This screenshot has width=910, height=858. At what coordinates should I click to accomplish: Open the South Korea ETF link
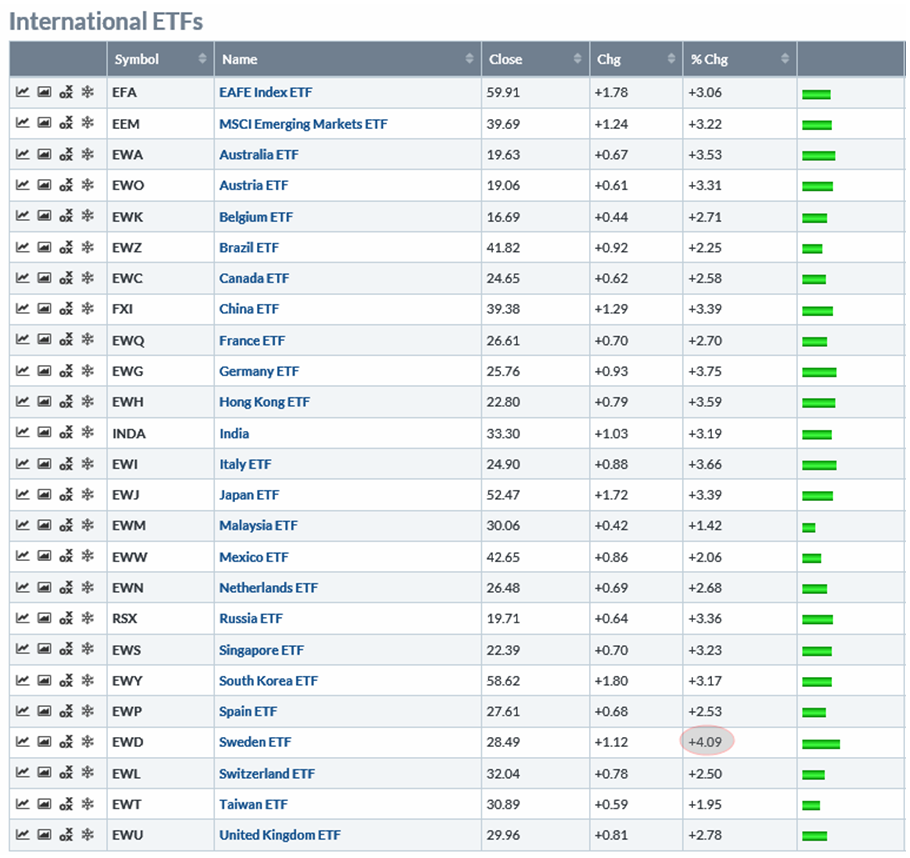tap(268, 681)
